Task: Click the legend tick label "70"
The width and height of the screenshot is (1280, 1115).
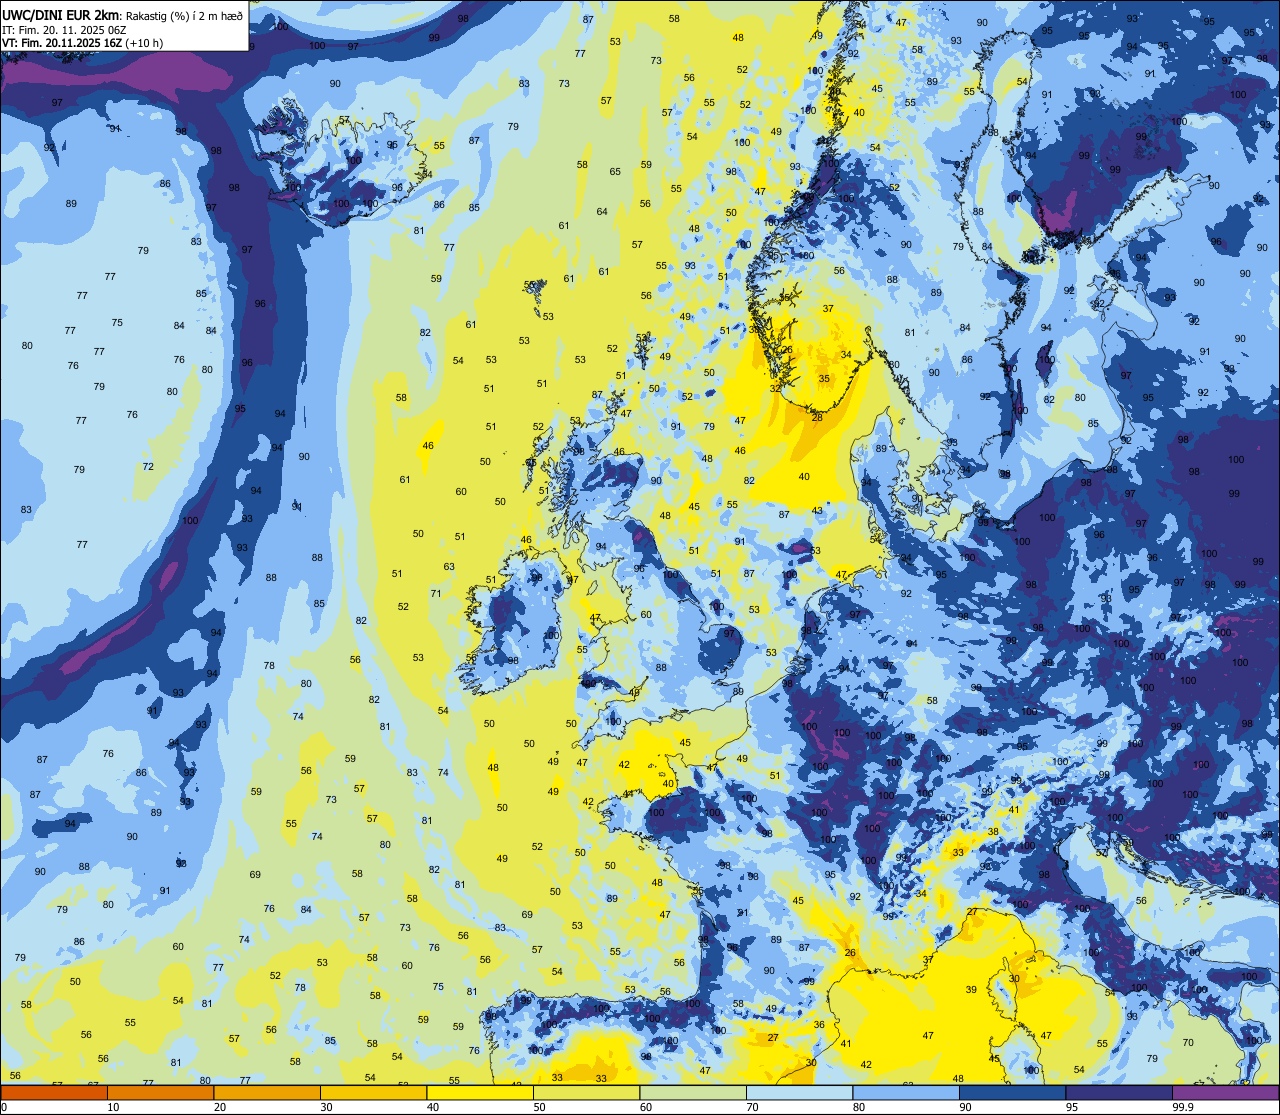Action: coord(752,1107)
